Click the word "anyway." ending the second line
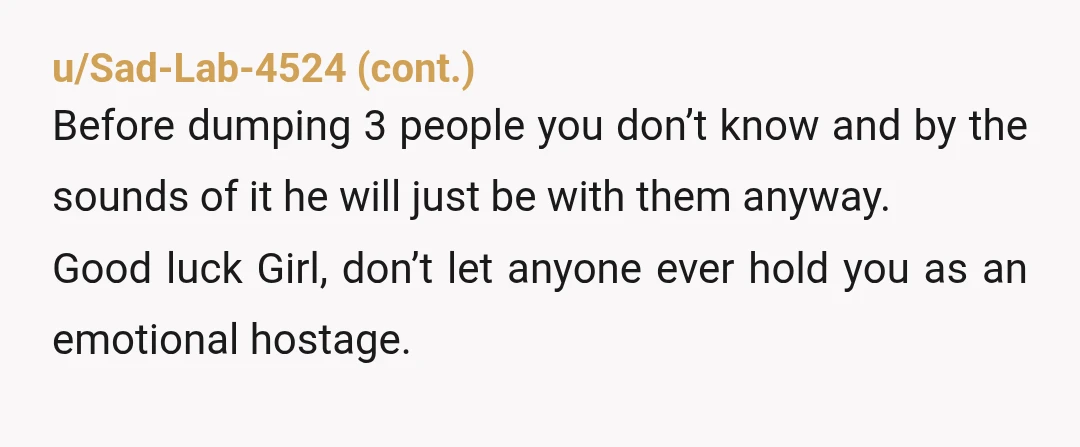This screenshot has width=1080, height=447. [816, 200]
